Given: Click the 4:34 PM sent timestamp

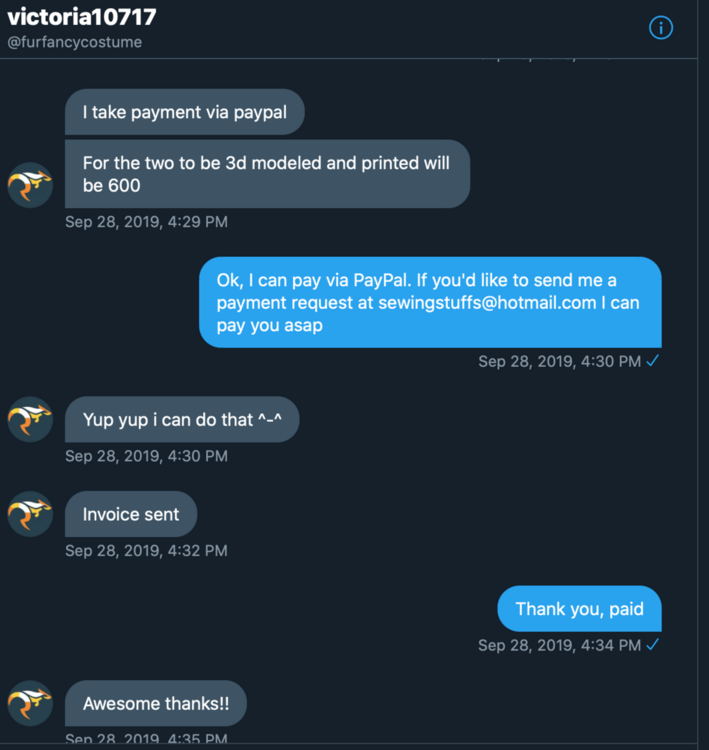Looking at the screenshot, I should pos(559,645).
